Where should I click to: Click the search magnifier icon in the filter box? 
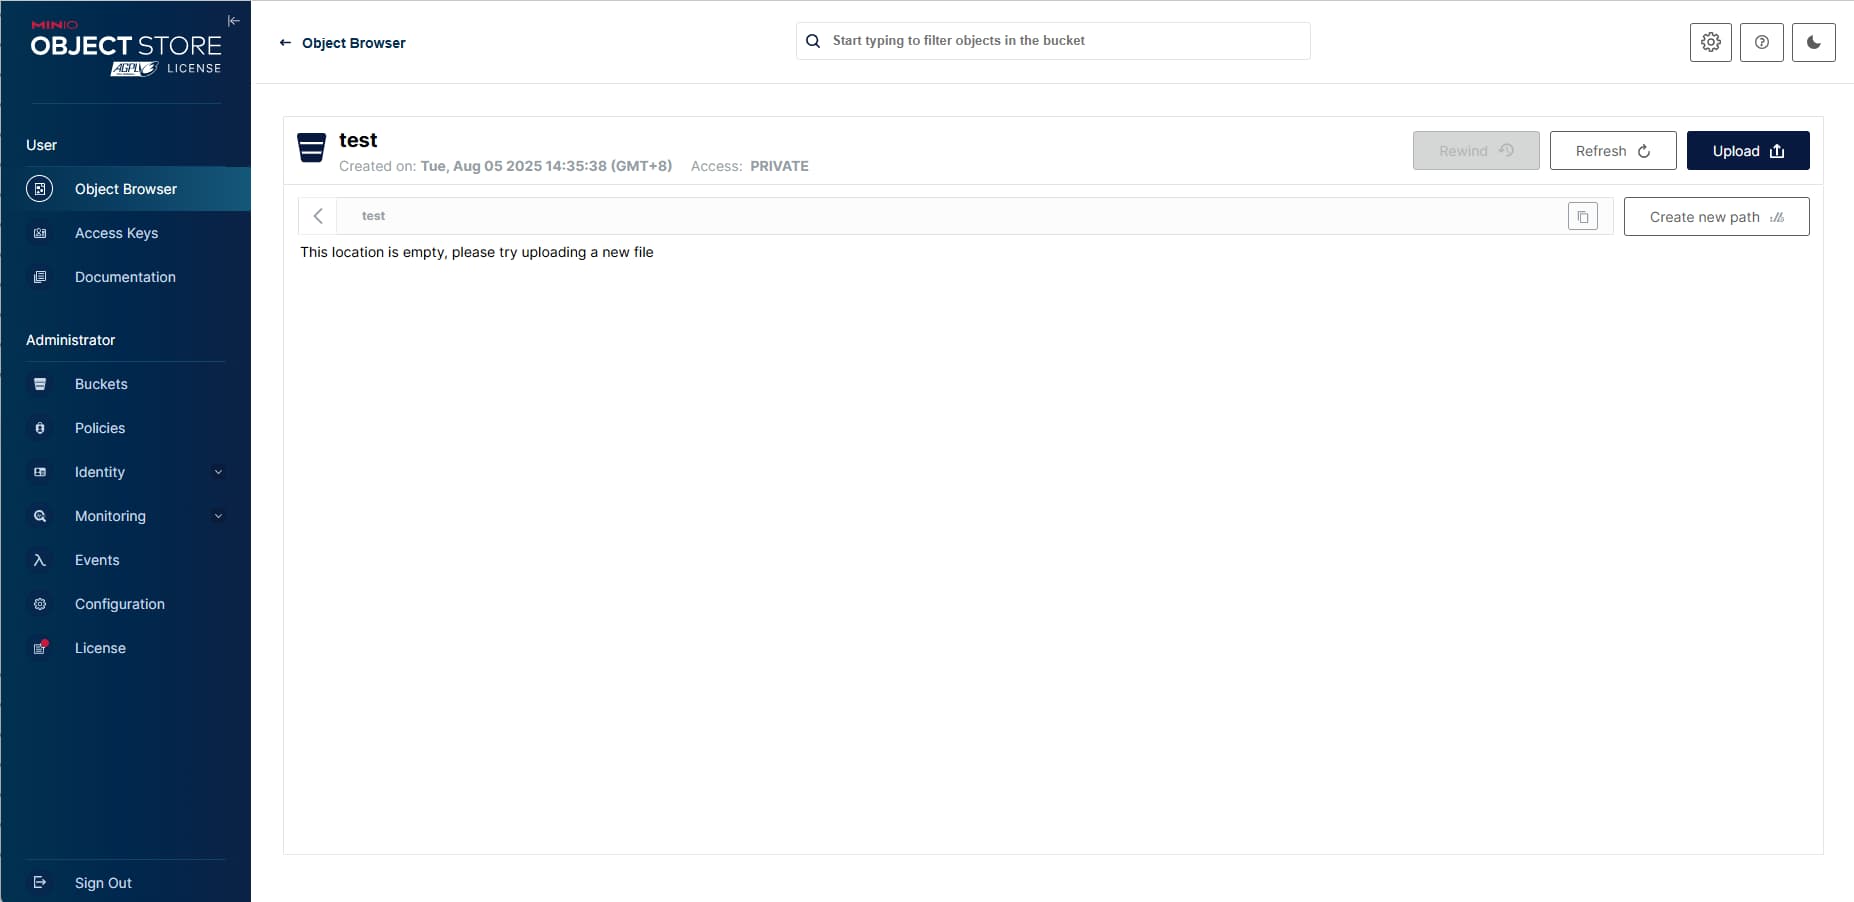point(813,41)
